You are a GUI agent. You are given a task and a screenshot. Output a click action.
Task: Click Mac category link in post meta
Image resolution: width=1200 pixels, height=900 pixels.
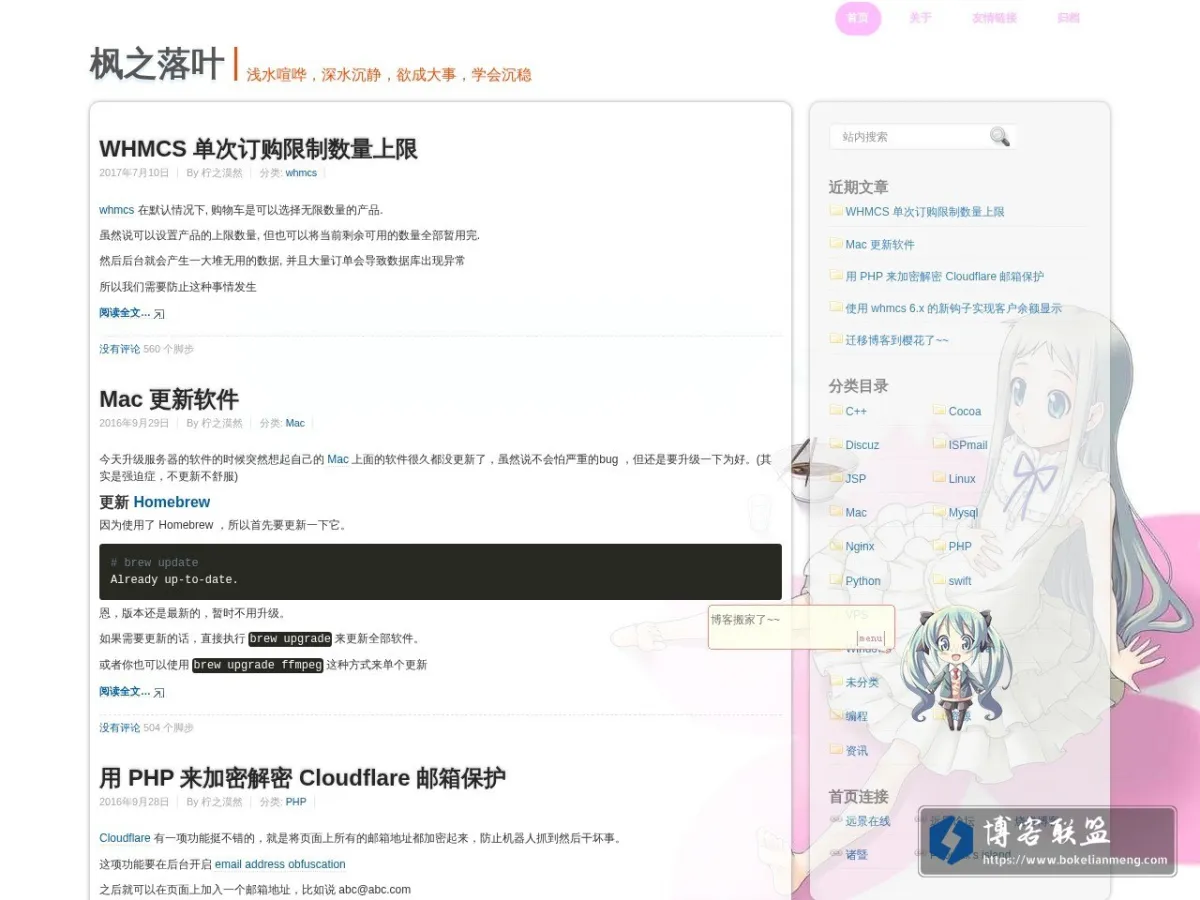coord(295,423)
